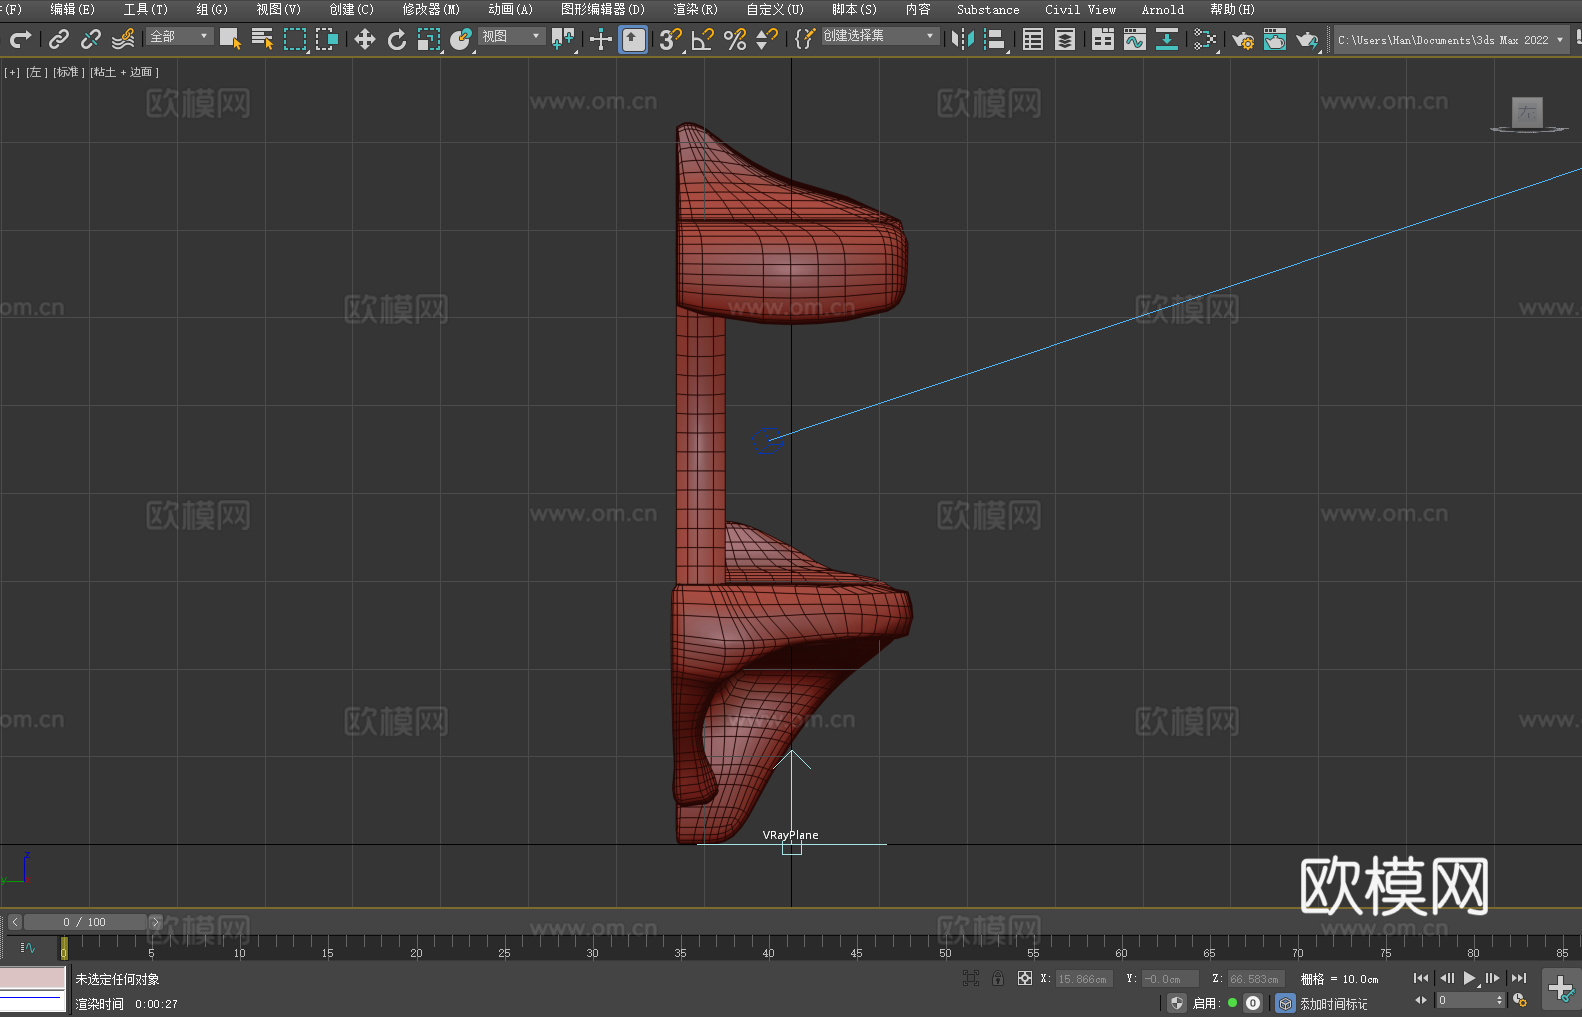
Task: Toggle the 3D Snaps button
Action: 670,39
